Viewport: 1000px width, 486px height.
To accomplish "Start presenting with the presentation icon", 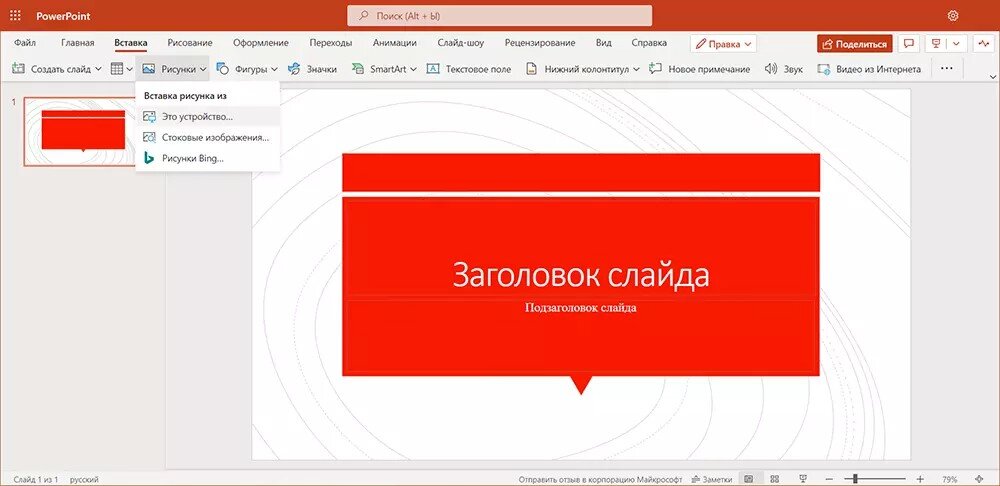I will 936,44.
